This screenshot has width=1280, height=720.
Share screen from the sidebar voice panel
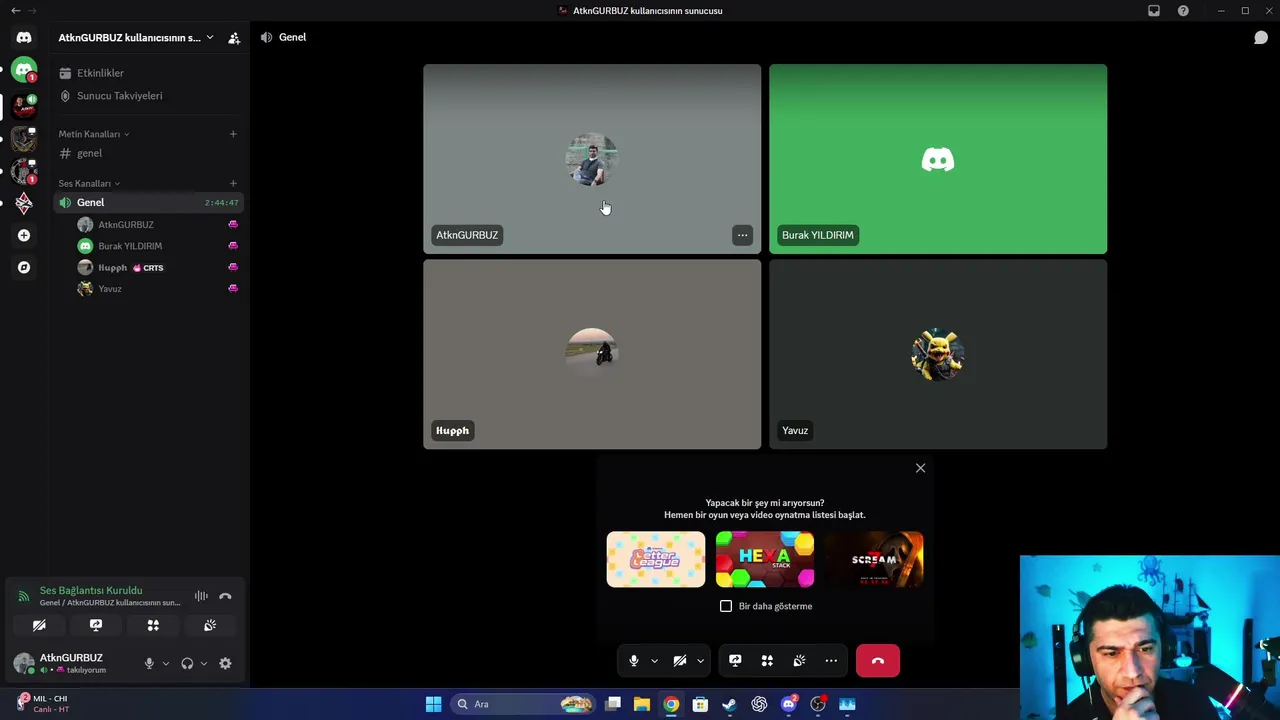(96, 625)
